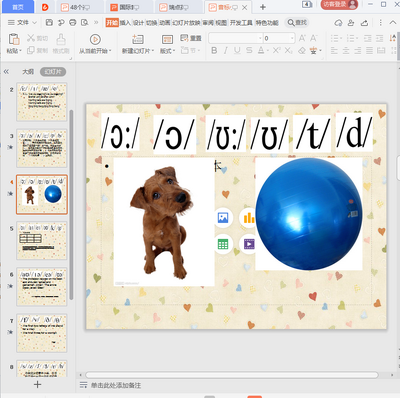Toggle Underline formatting
Viewport: 400px width, 398px height.
coord(237,51)
